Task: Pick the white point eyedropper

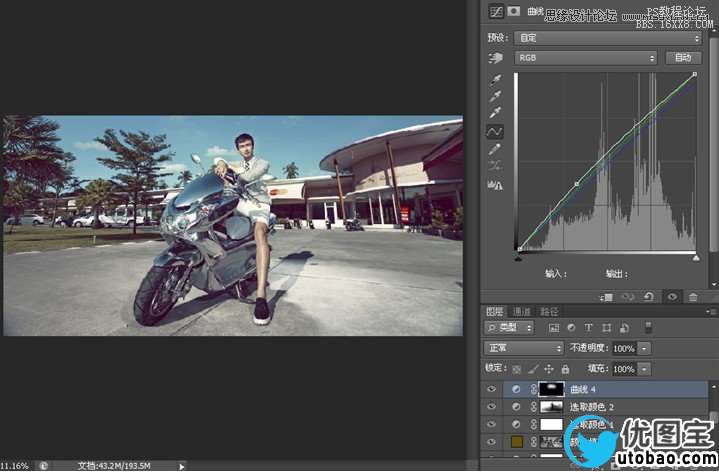Action: click(495, 112)
